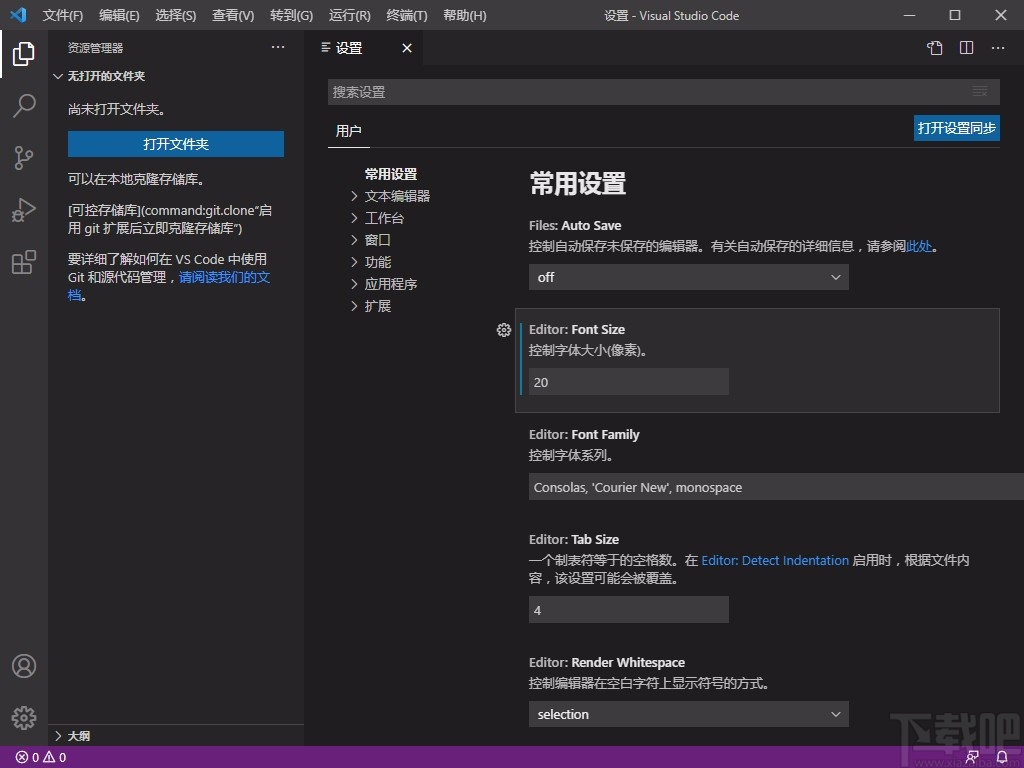Open the 文件(F) menu
The image size is (1024, 768).
tap(63, 15)
